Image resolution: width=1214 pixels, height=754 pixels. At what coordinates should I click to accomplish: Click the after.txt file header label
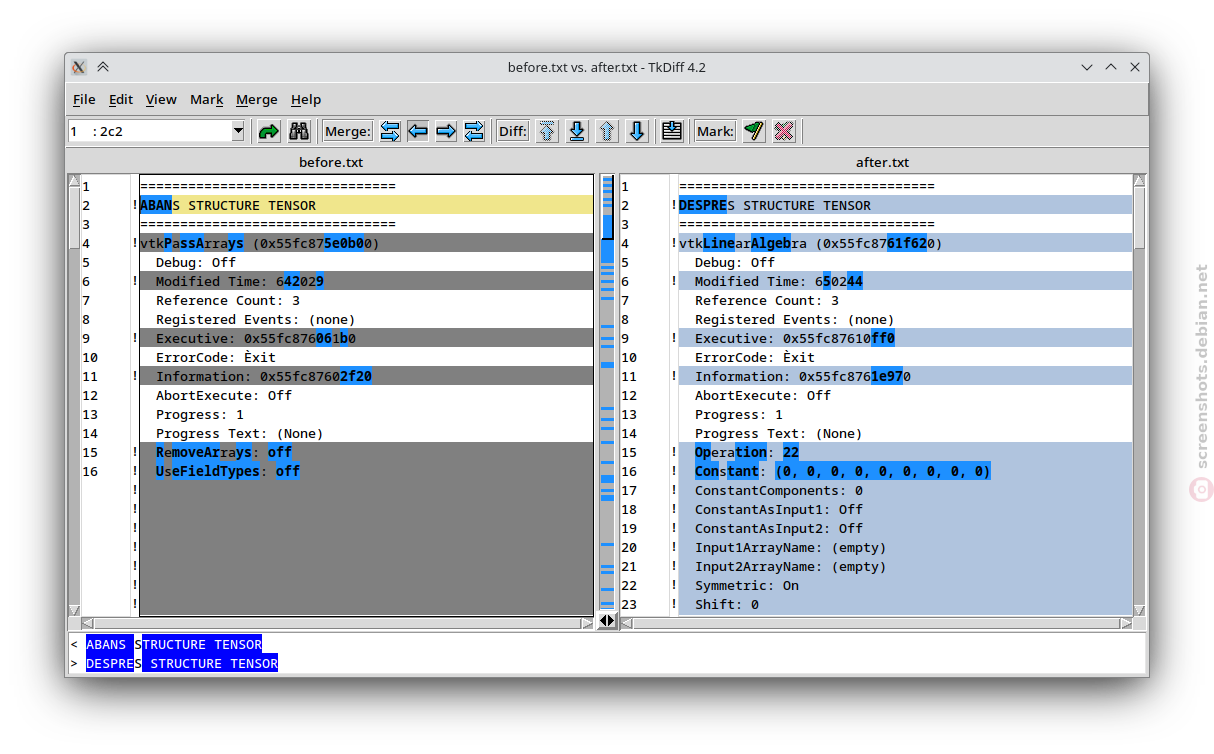(x=882, y=162)
